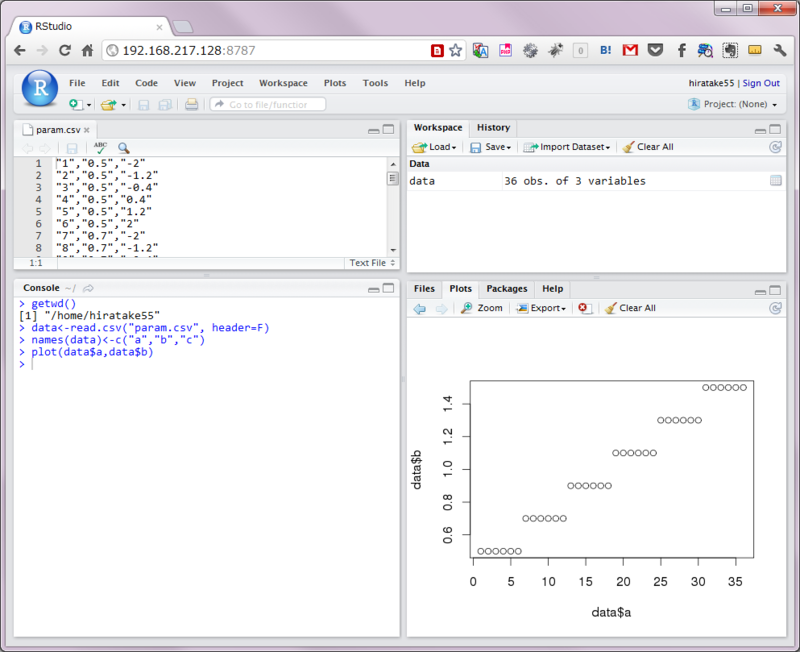Click browser reload icon
This screenshot has height=652, width=800.
coord(64,51)
